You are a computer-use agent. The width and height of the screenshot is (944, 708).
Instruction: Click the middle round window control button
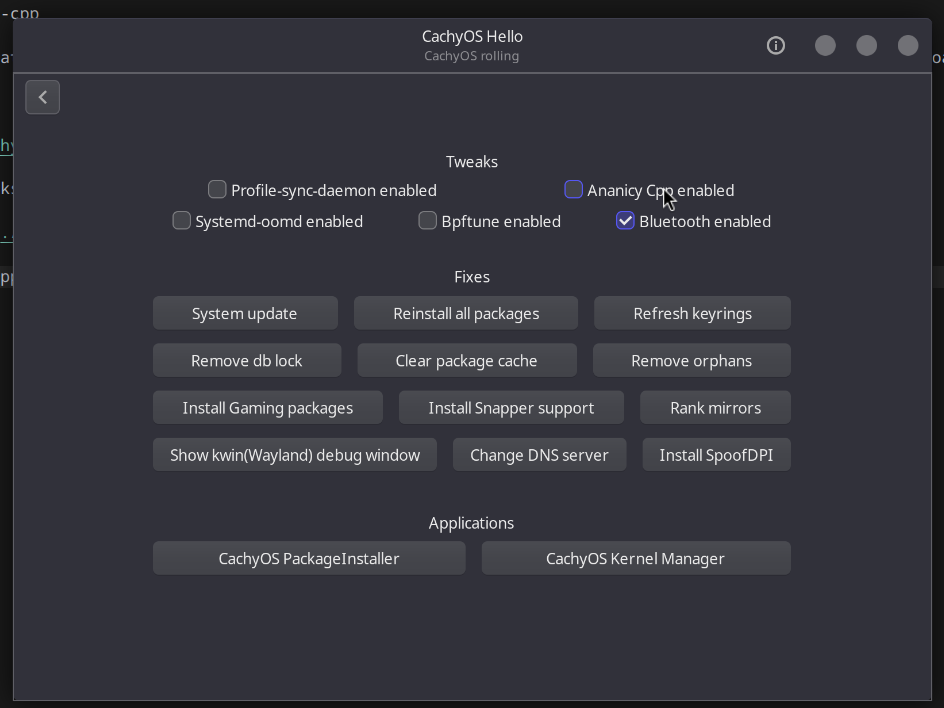867,46
